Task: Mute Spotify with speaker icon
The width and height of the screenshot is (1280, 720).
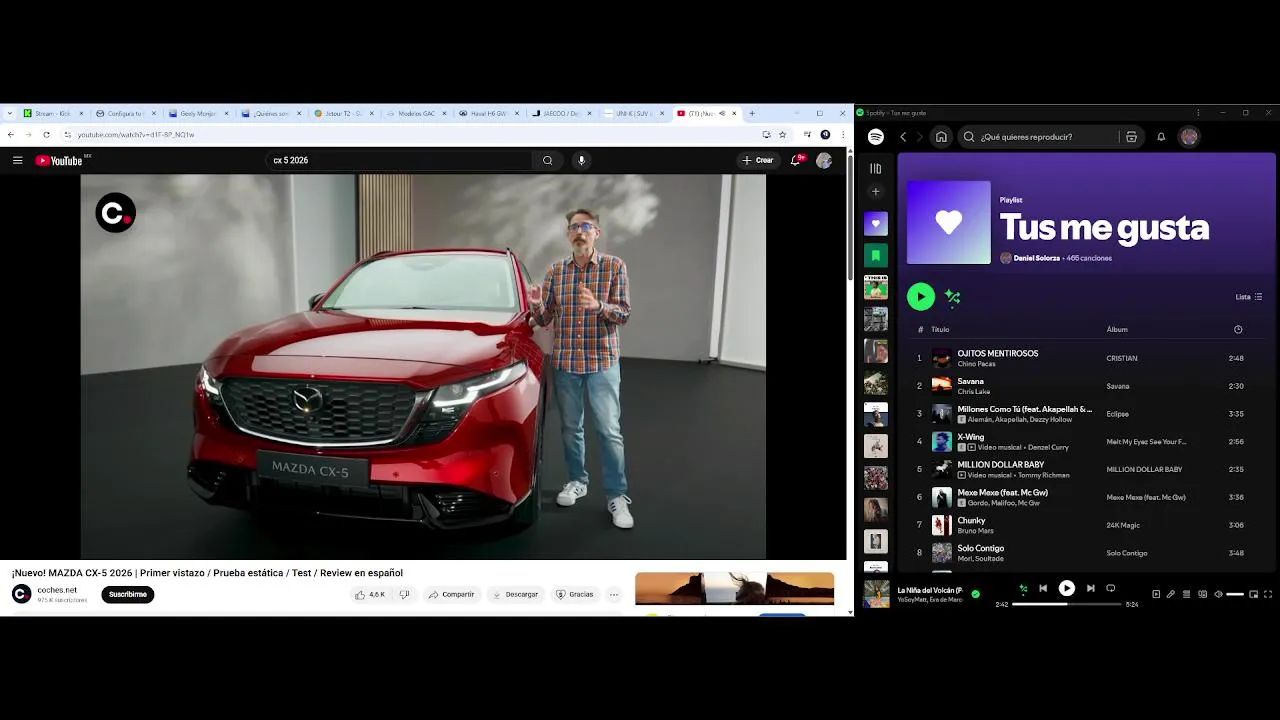Action: [x=1218, y=594]
